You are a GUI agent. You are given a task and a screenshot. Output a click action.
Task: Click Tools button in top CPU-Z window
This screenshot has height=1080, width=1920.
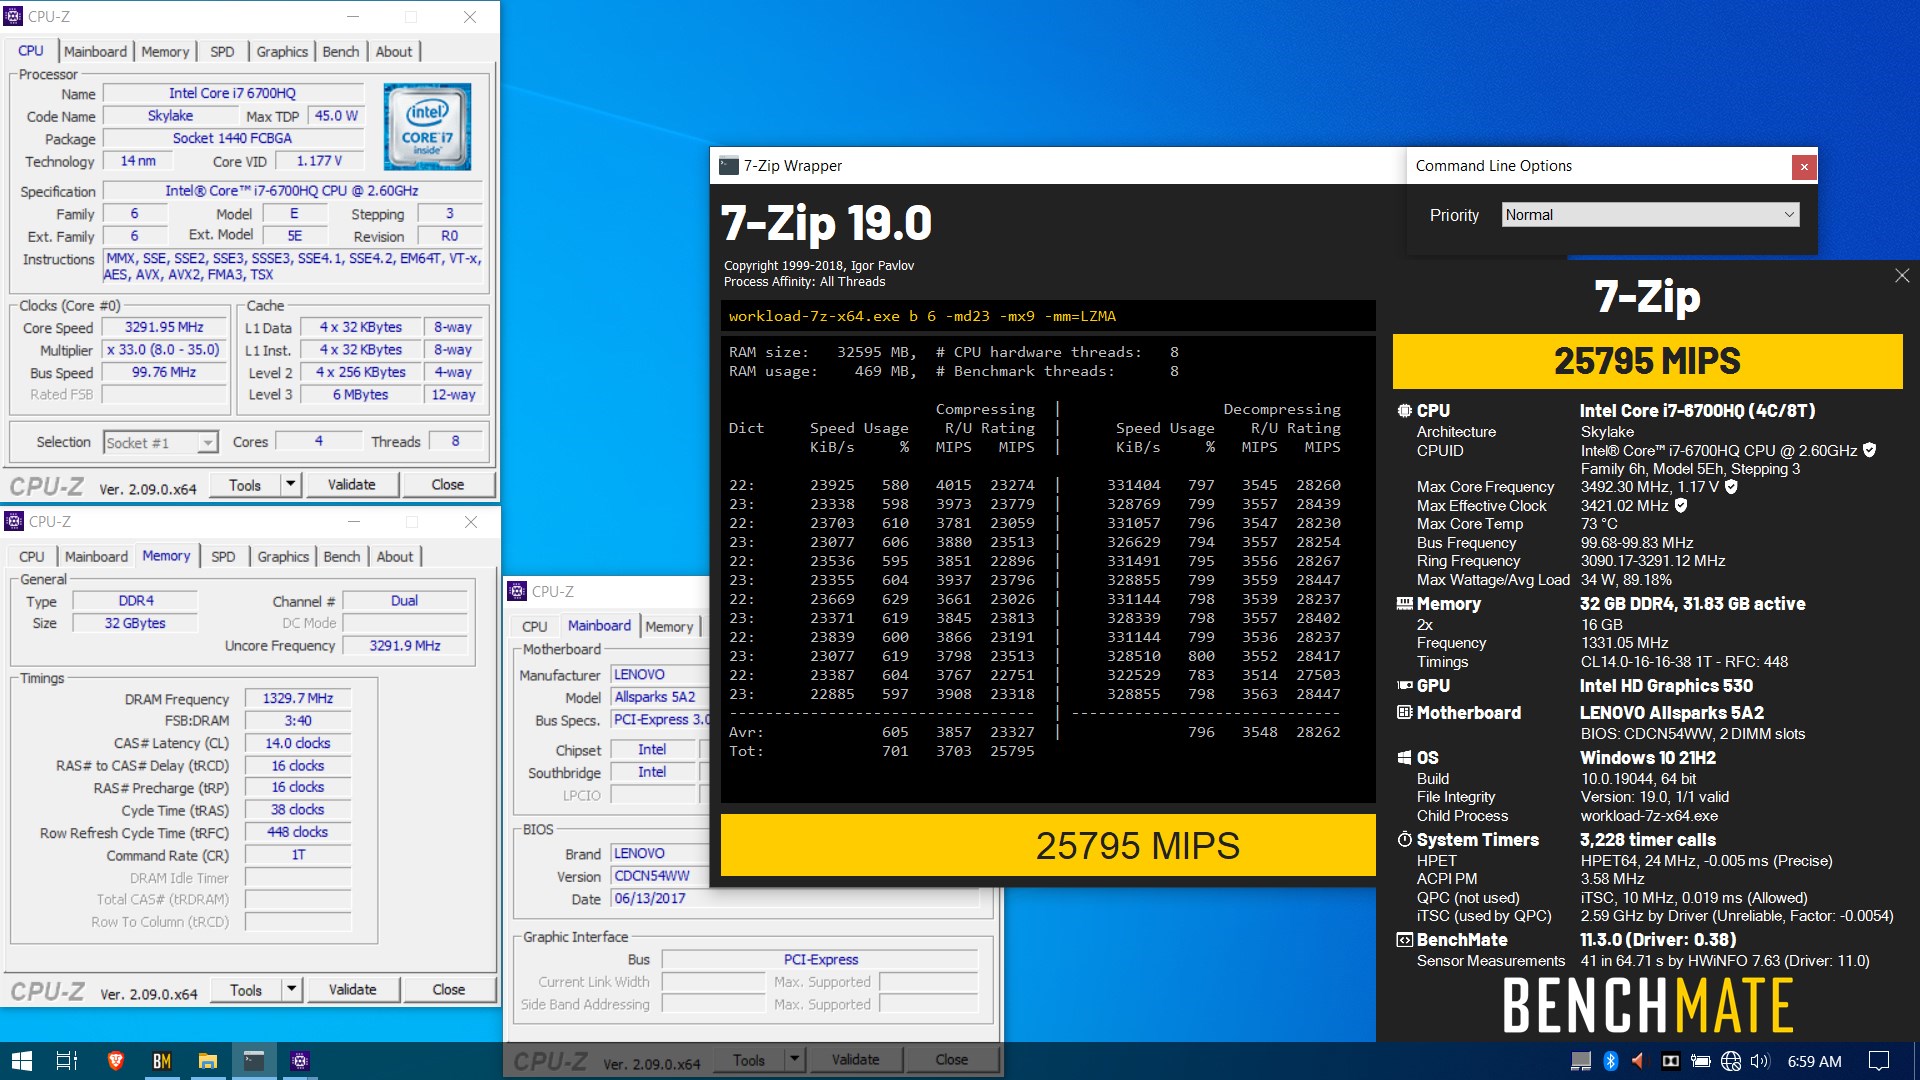245,484
